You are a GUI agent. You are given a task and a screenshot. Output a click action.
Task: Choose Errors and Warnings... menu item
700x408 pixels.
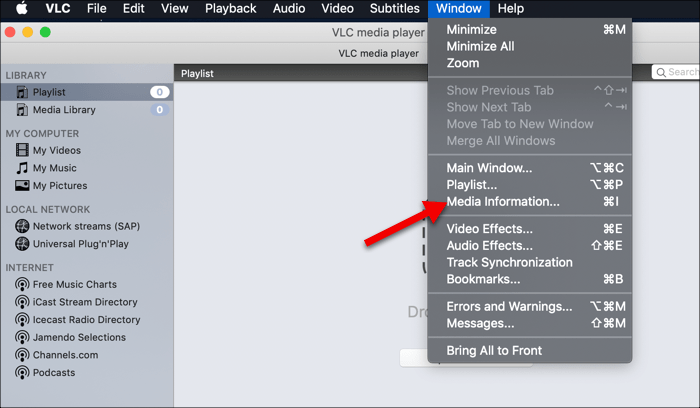coord(509,306)
